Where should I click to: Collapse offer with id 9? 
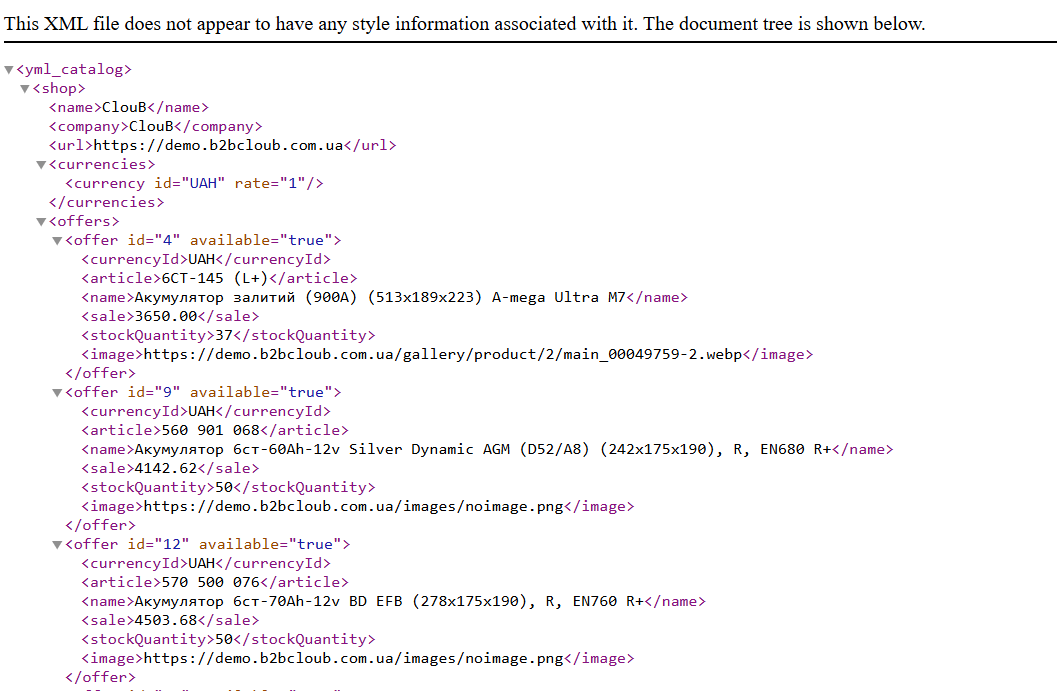pos(57,393)
